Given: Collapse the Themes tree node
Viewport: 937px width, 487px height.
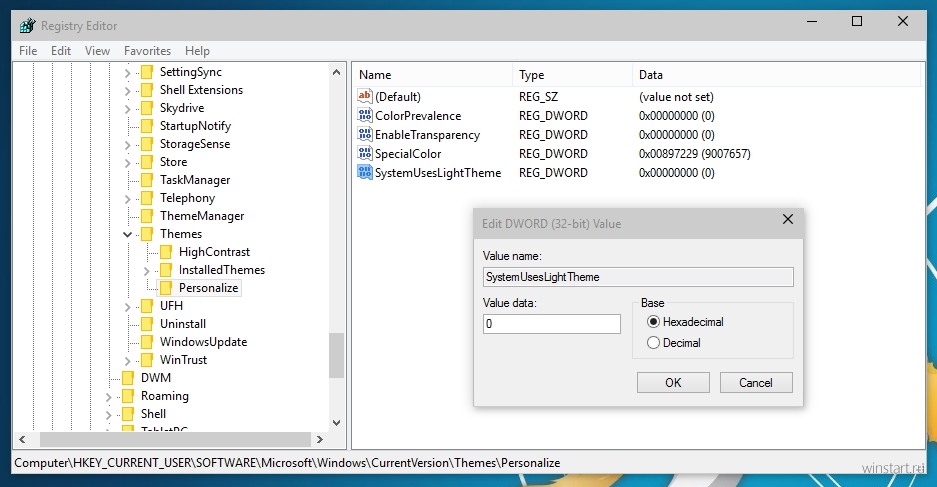Looking at the screenshot, I should (x=128, y=234).
